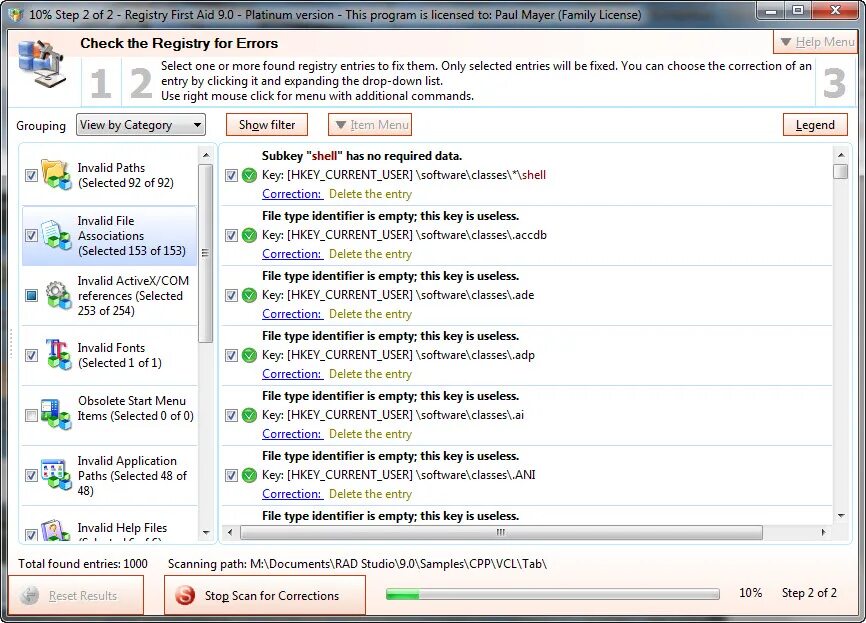
Task: Click the Invalid Fonts category icon
Action: [57, 355]
